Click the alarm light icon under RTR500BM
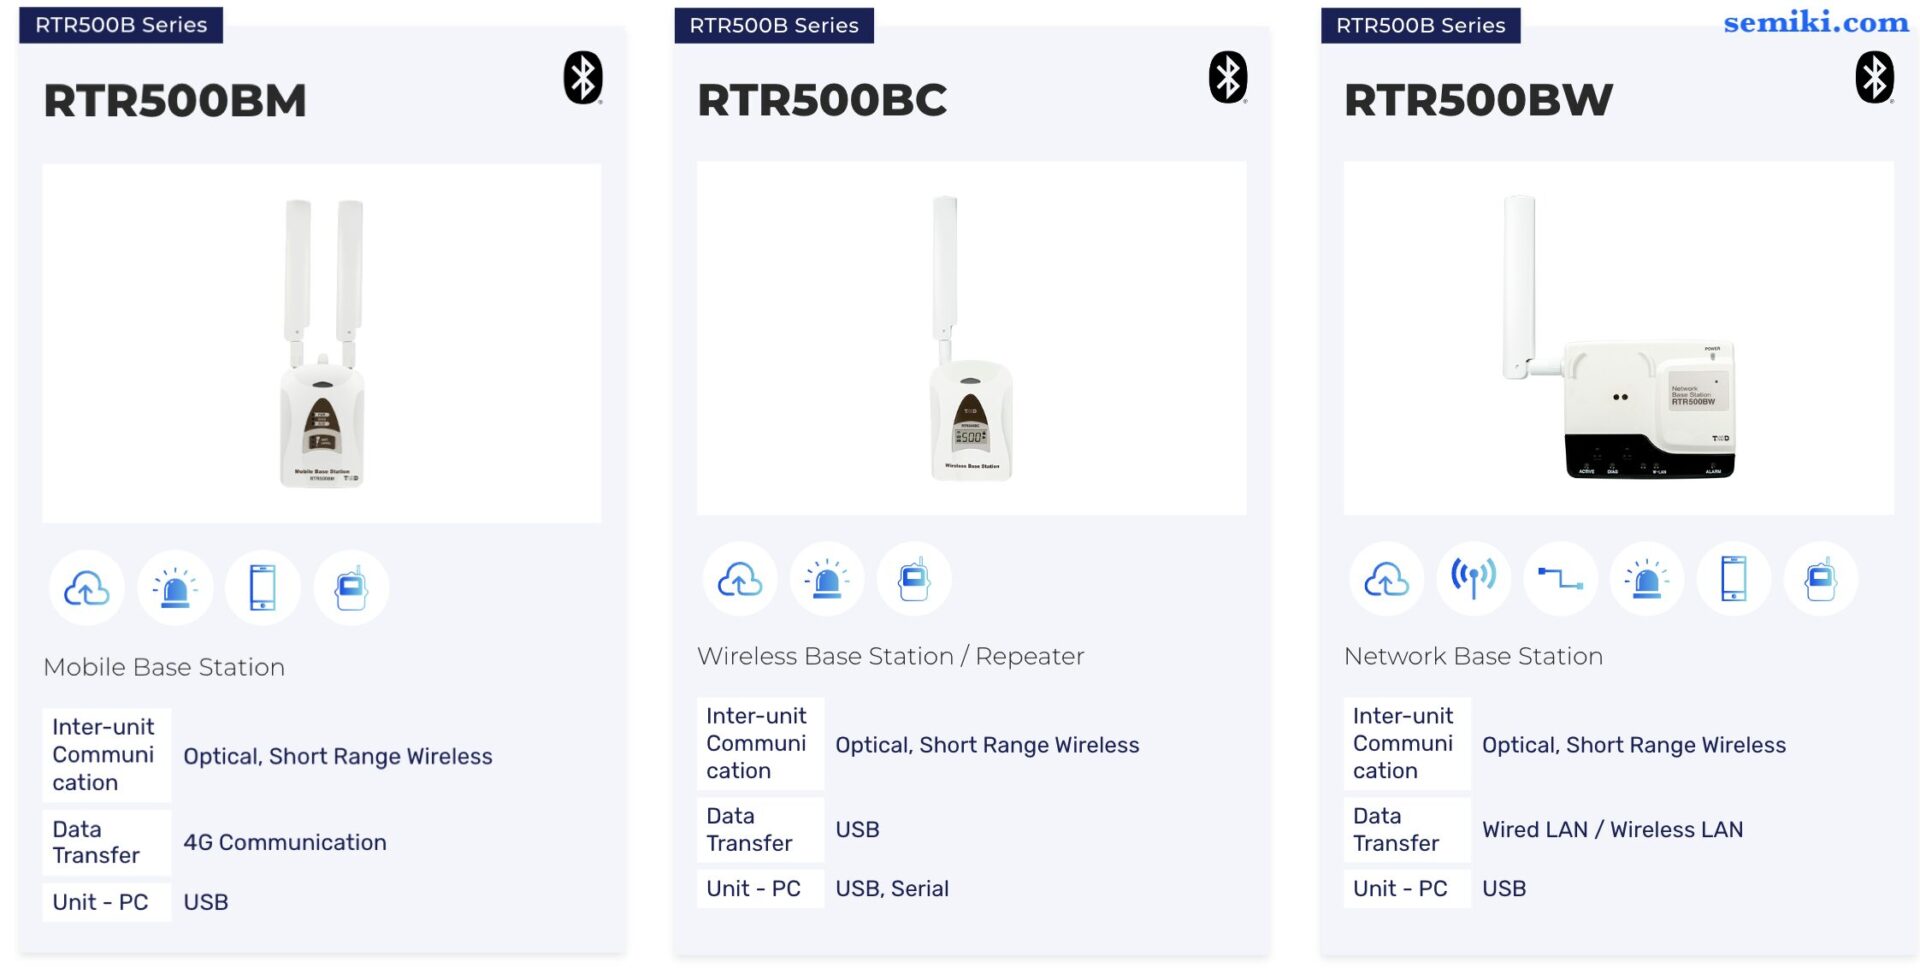Image resolution: width=1920 pixels, height=974 pixels. (x=175, y=588)
